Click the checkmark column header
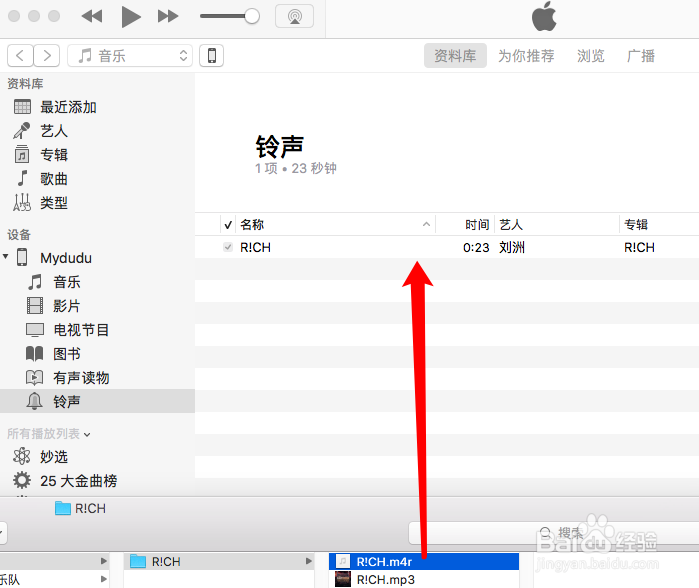 click(x=228, y=225)
